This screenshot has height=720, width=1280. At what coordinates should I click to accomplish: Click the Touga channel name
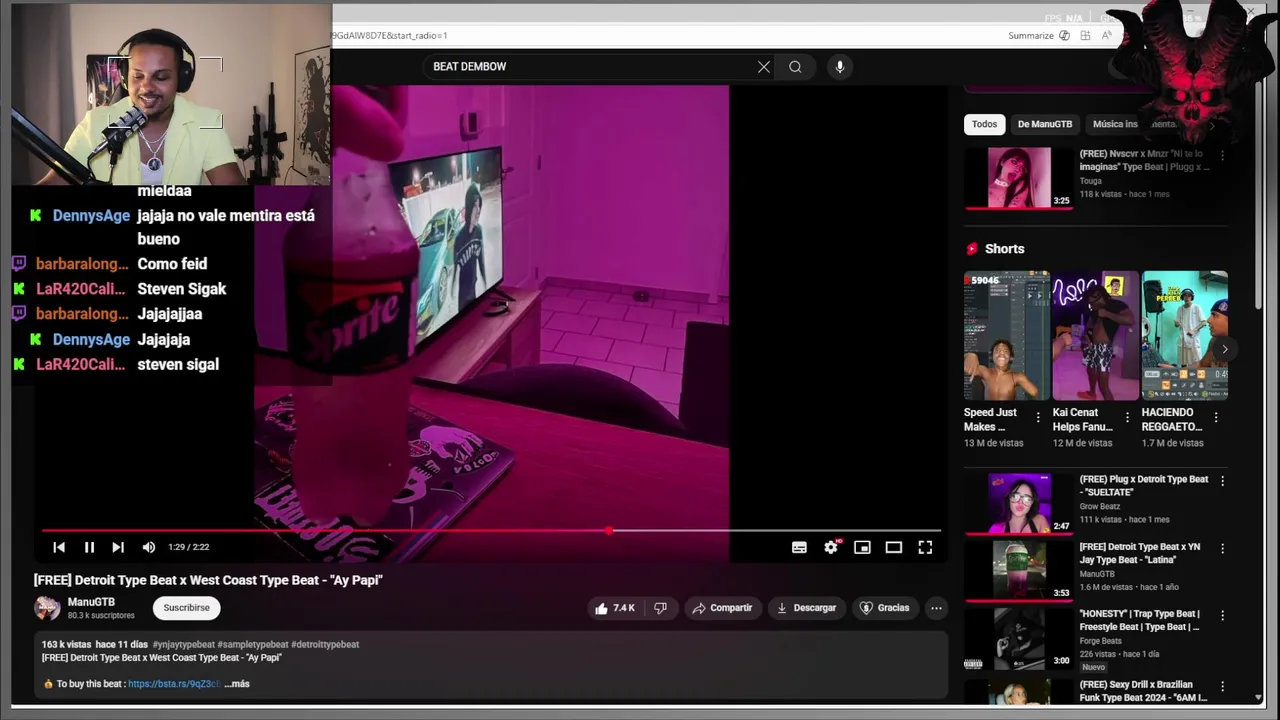click(x=1091, y=181)
